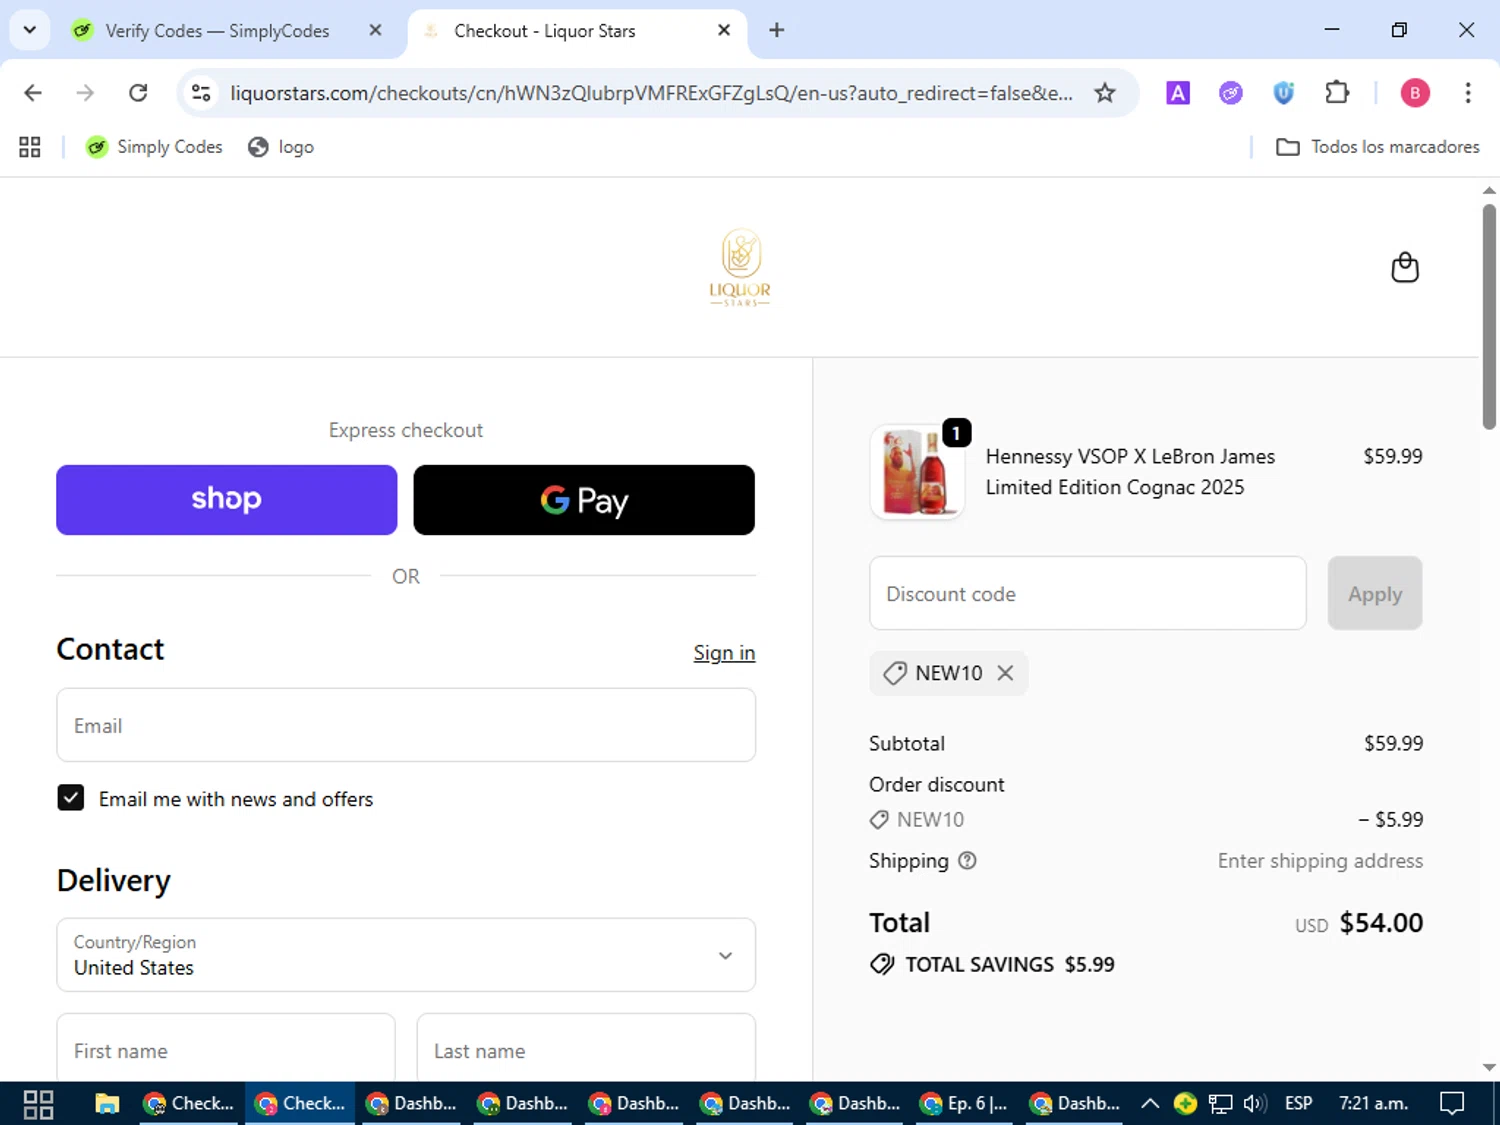Click the page vertical scrollbar
This screenshot has width=1500, height=1125.
tap(1489, 316)
